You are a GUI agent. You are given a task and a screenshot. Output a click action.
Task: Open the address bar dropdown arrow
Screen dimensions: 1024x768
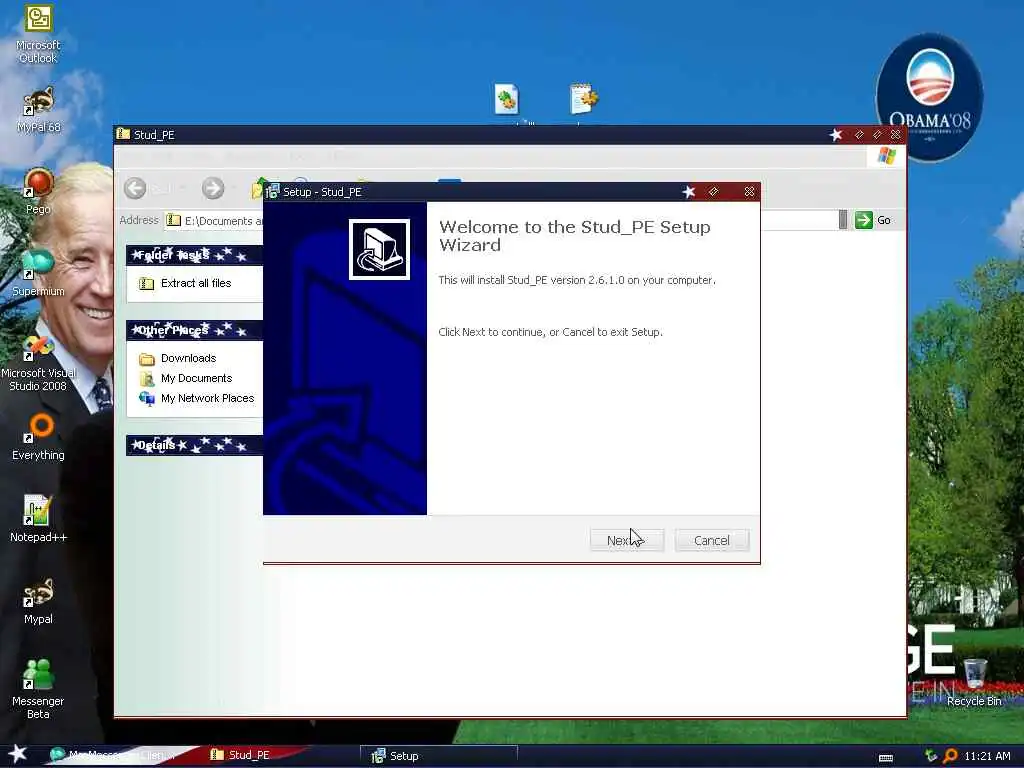point(843,220)
